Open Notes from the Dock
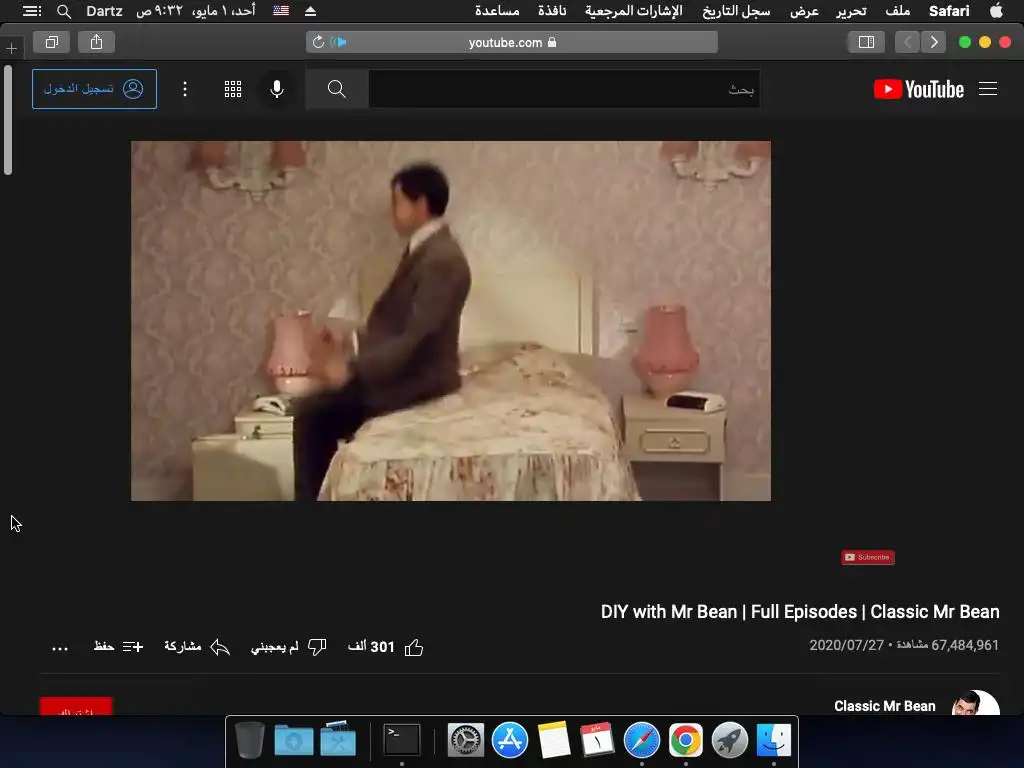The height and width of the screenshot is (768, 1024). coord(554,741)
